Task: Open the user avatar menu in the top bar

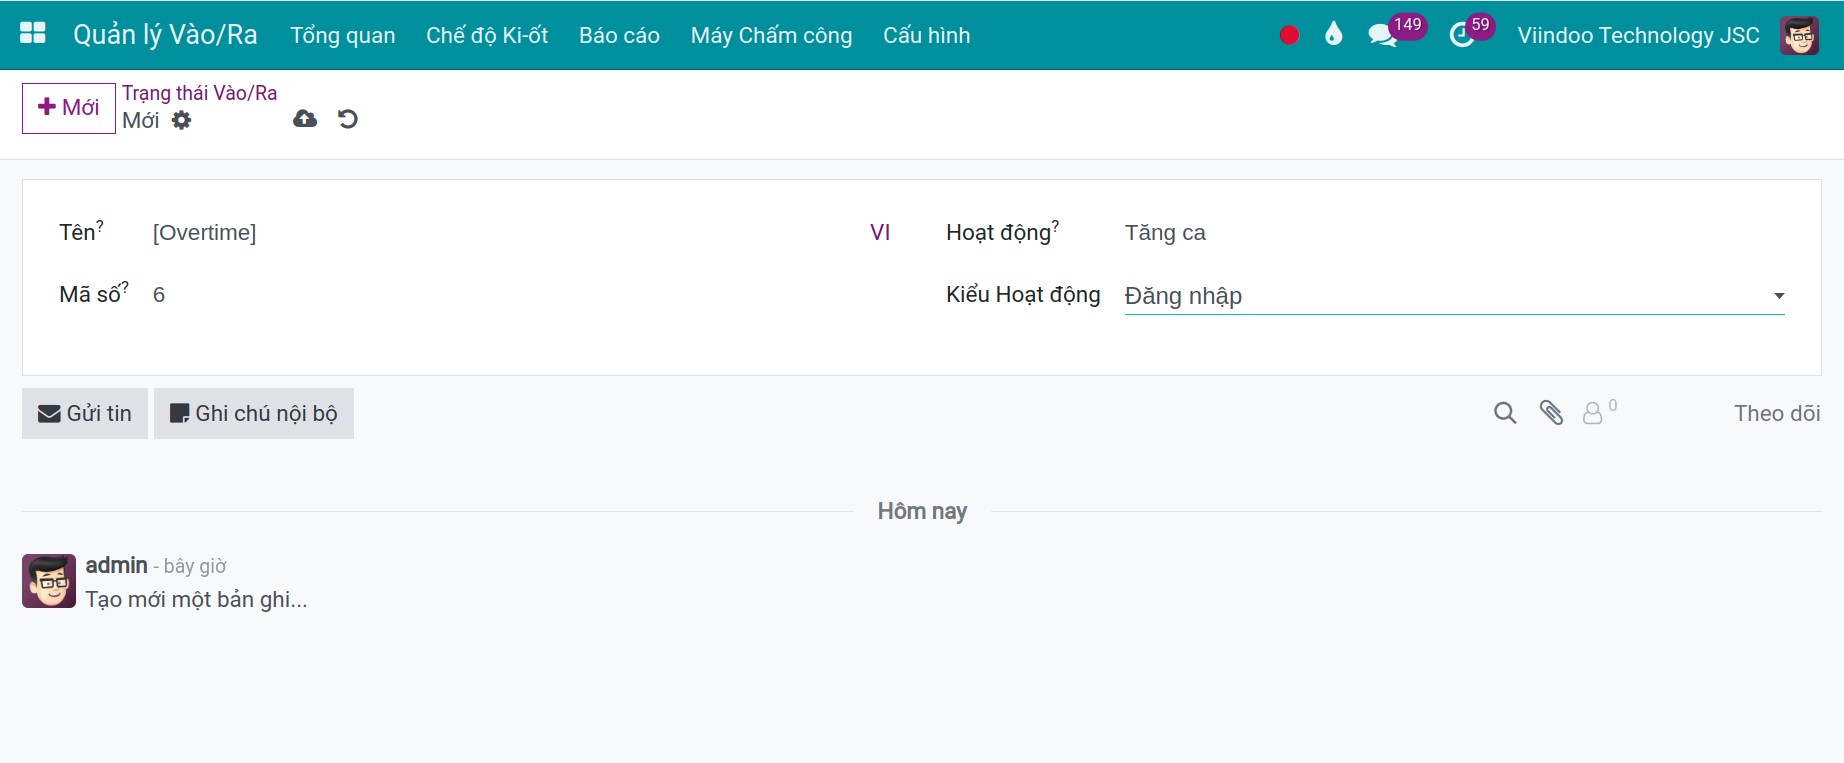Action: [x=1799, y=35]
